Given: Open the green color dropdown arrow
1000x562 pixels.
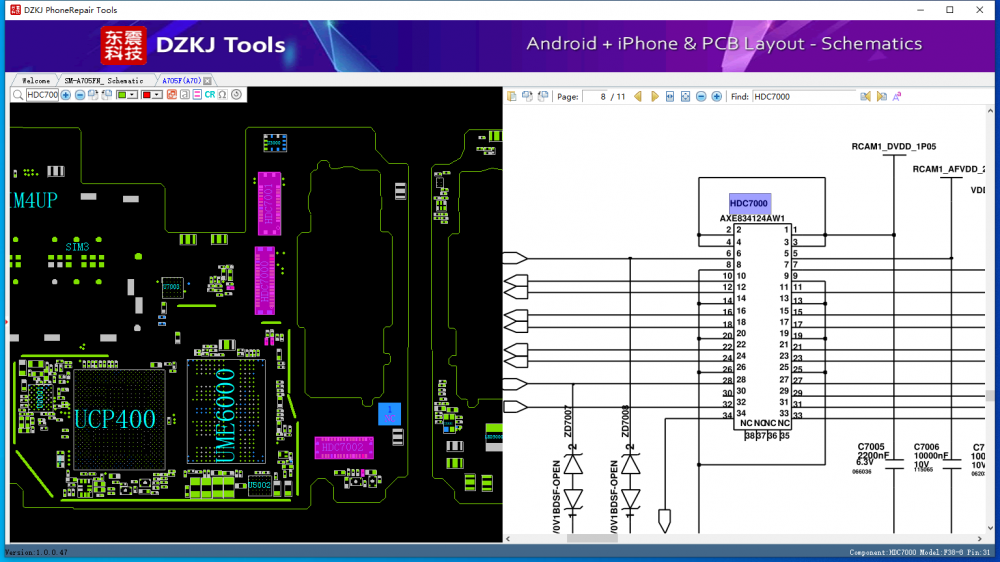Looking at the screenshot, I should pyautogui.click(x=132, y=95).
